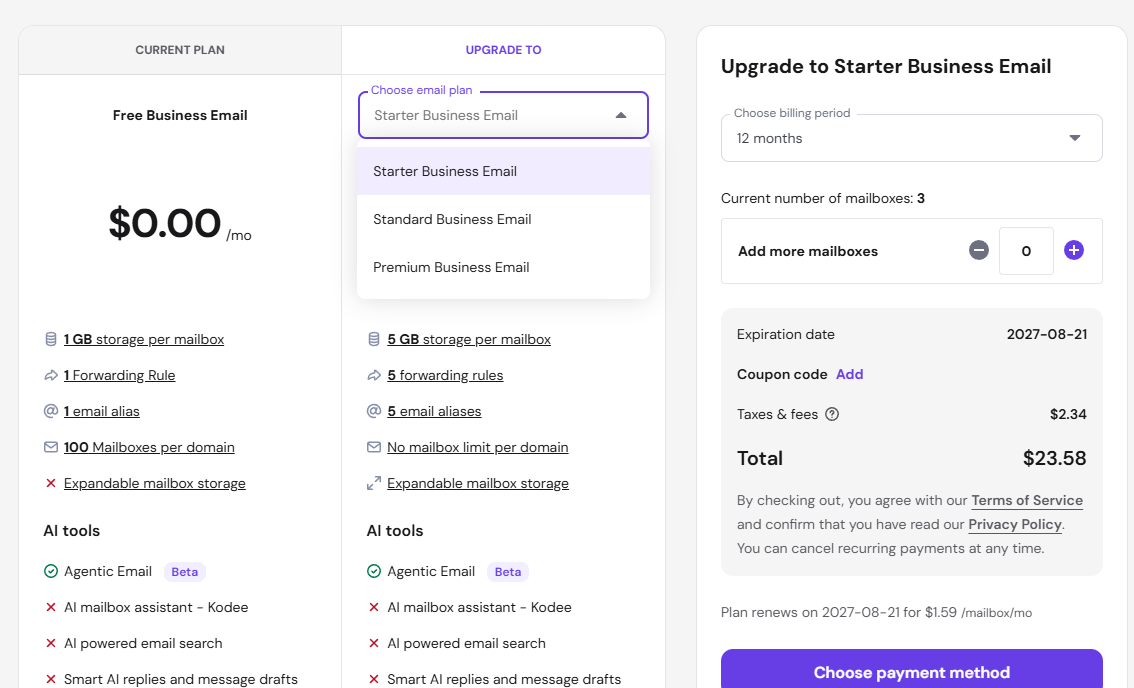
Task: Click the 5 GB storage database icon
Action: (x=374, y=339)
